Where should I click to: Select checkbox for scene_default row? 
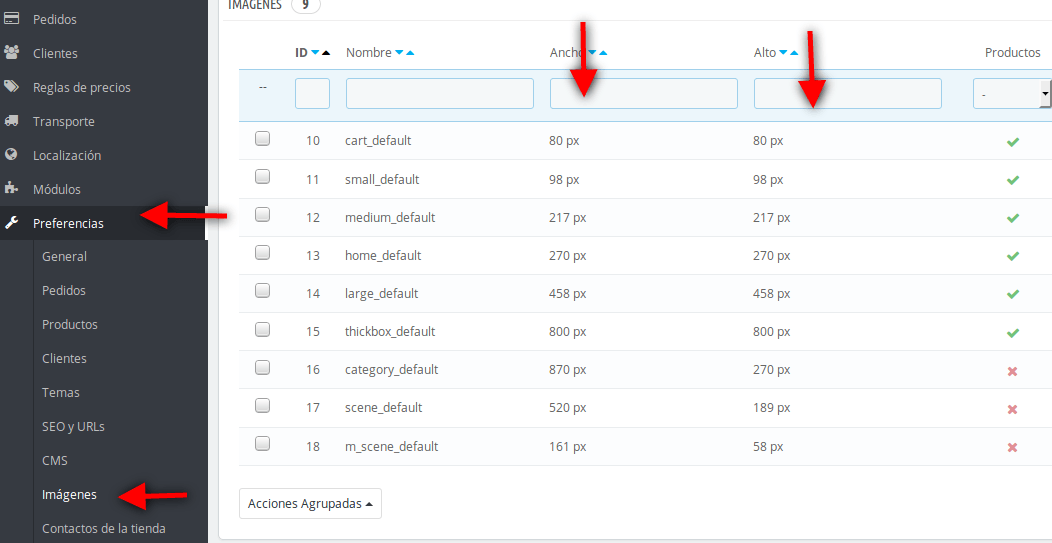[262, 405]
